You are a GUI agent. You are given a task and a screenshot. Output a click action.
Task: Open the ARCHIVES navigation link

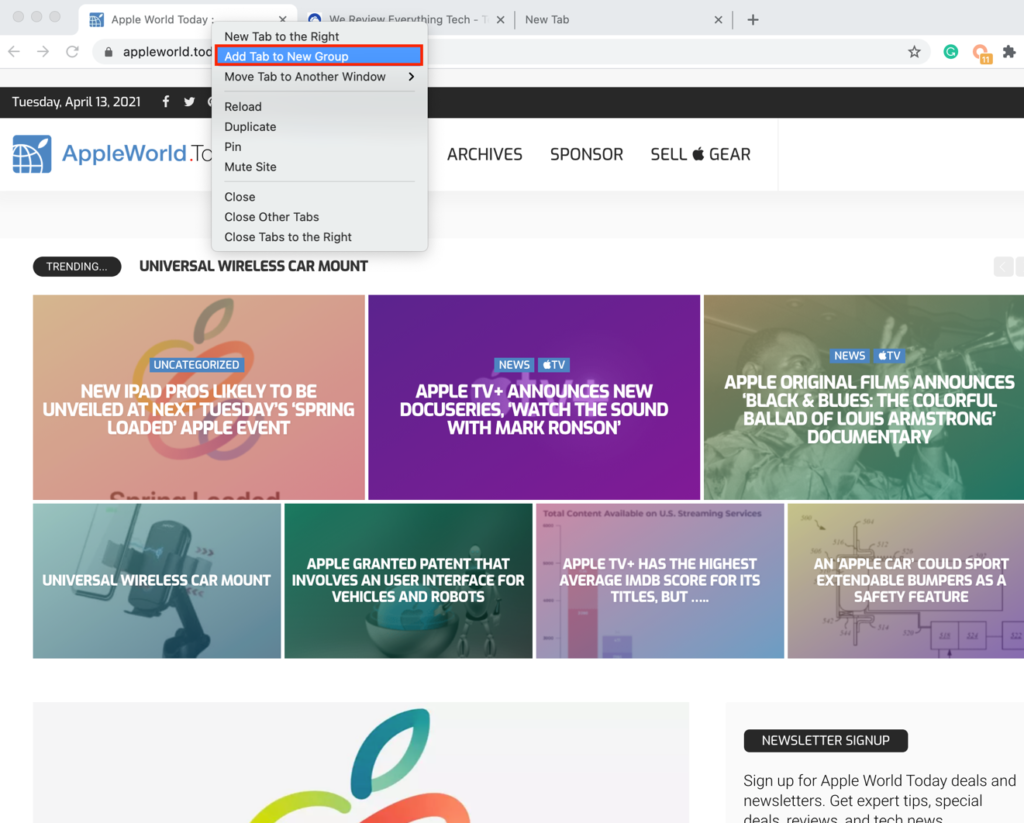[x=484, y=154]
